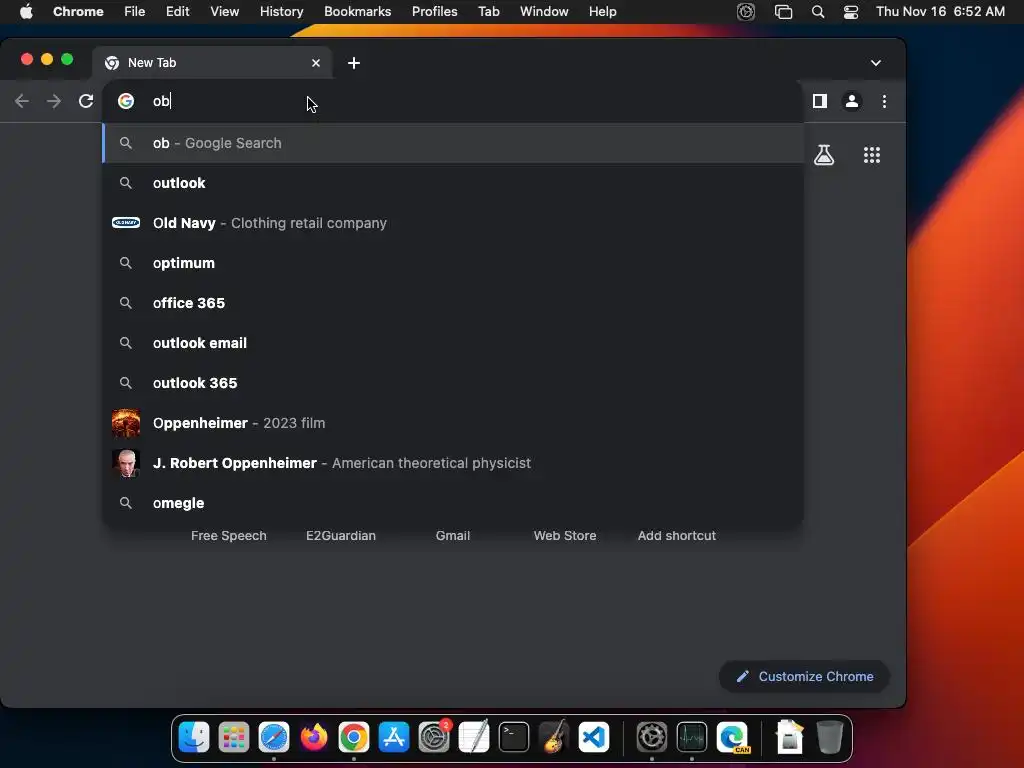The height and width of the screenshot is (768, 1024).
Task: Open the Profiles menu
Action: 434,11
